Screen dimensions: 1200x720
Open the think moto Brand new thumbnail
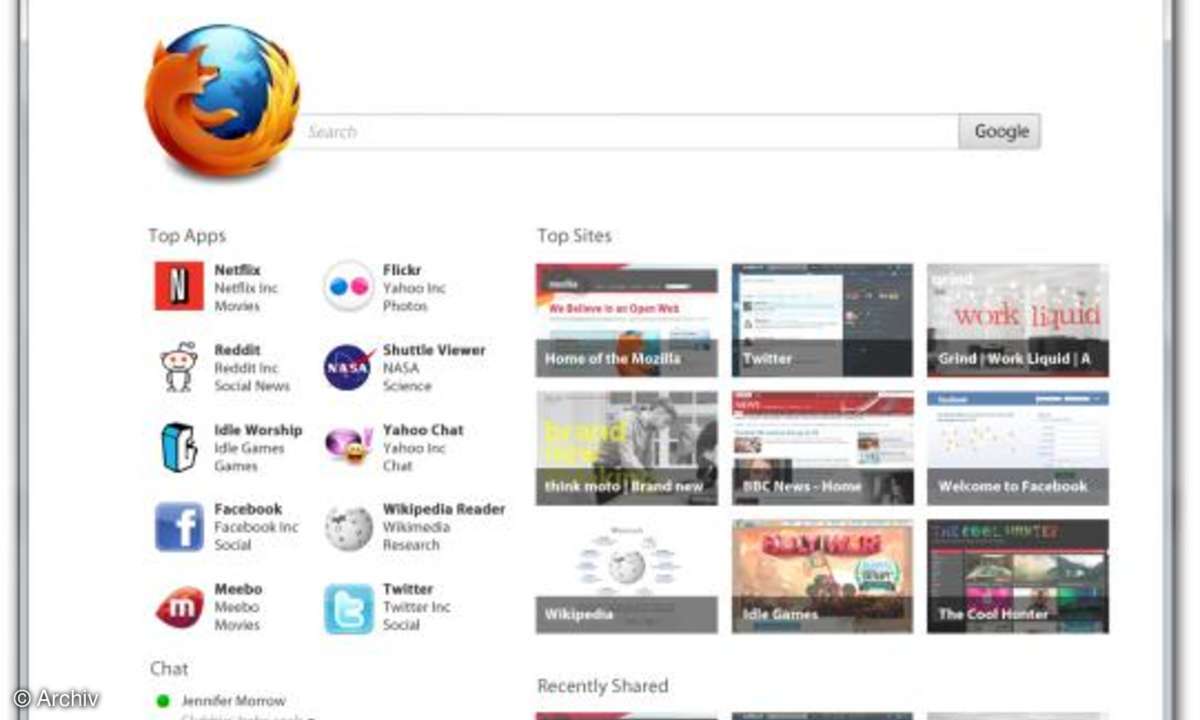coord(626,448)
